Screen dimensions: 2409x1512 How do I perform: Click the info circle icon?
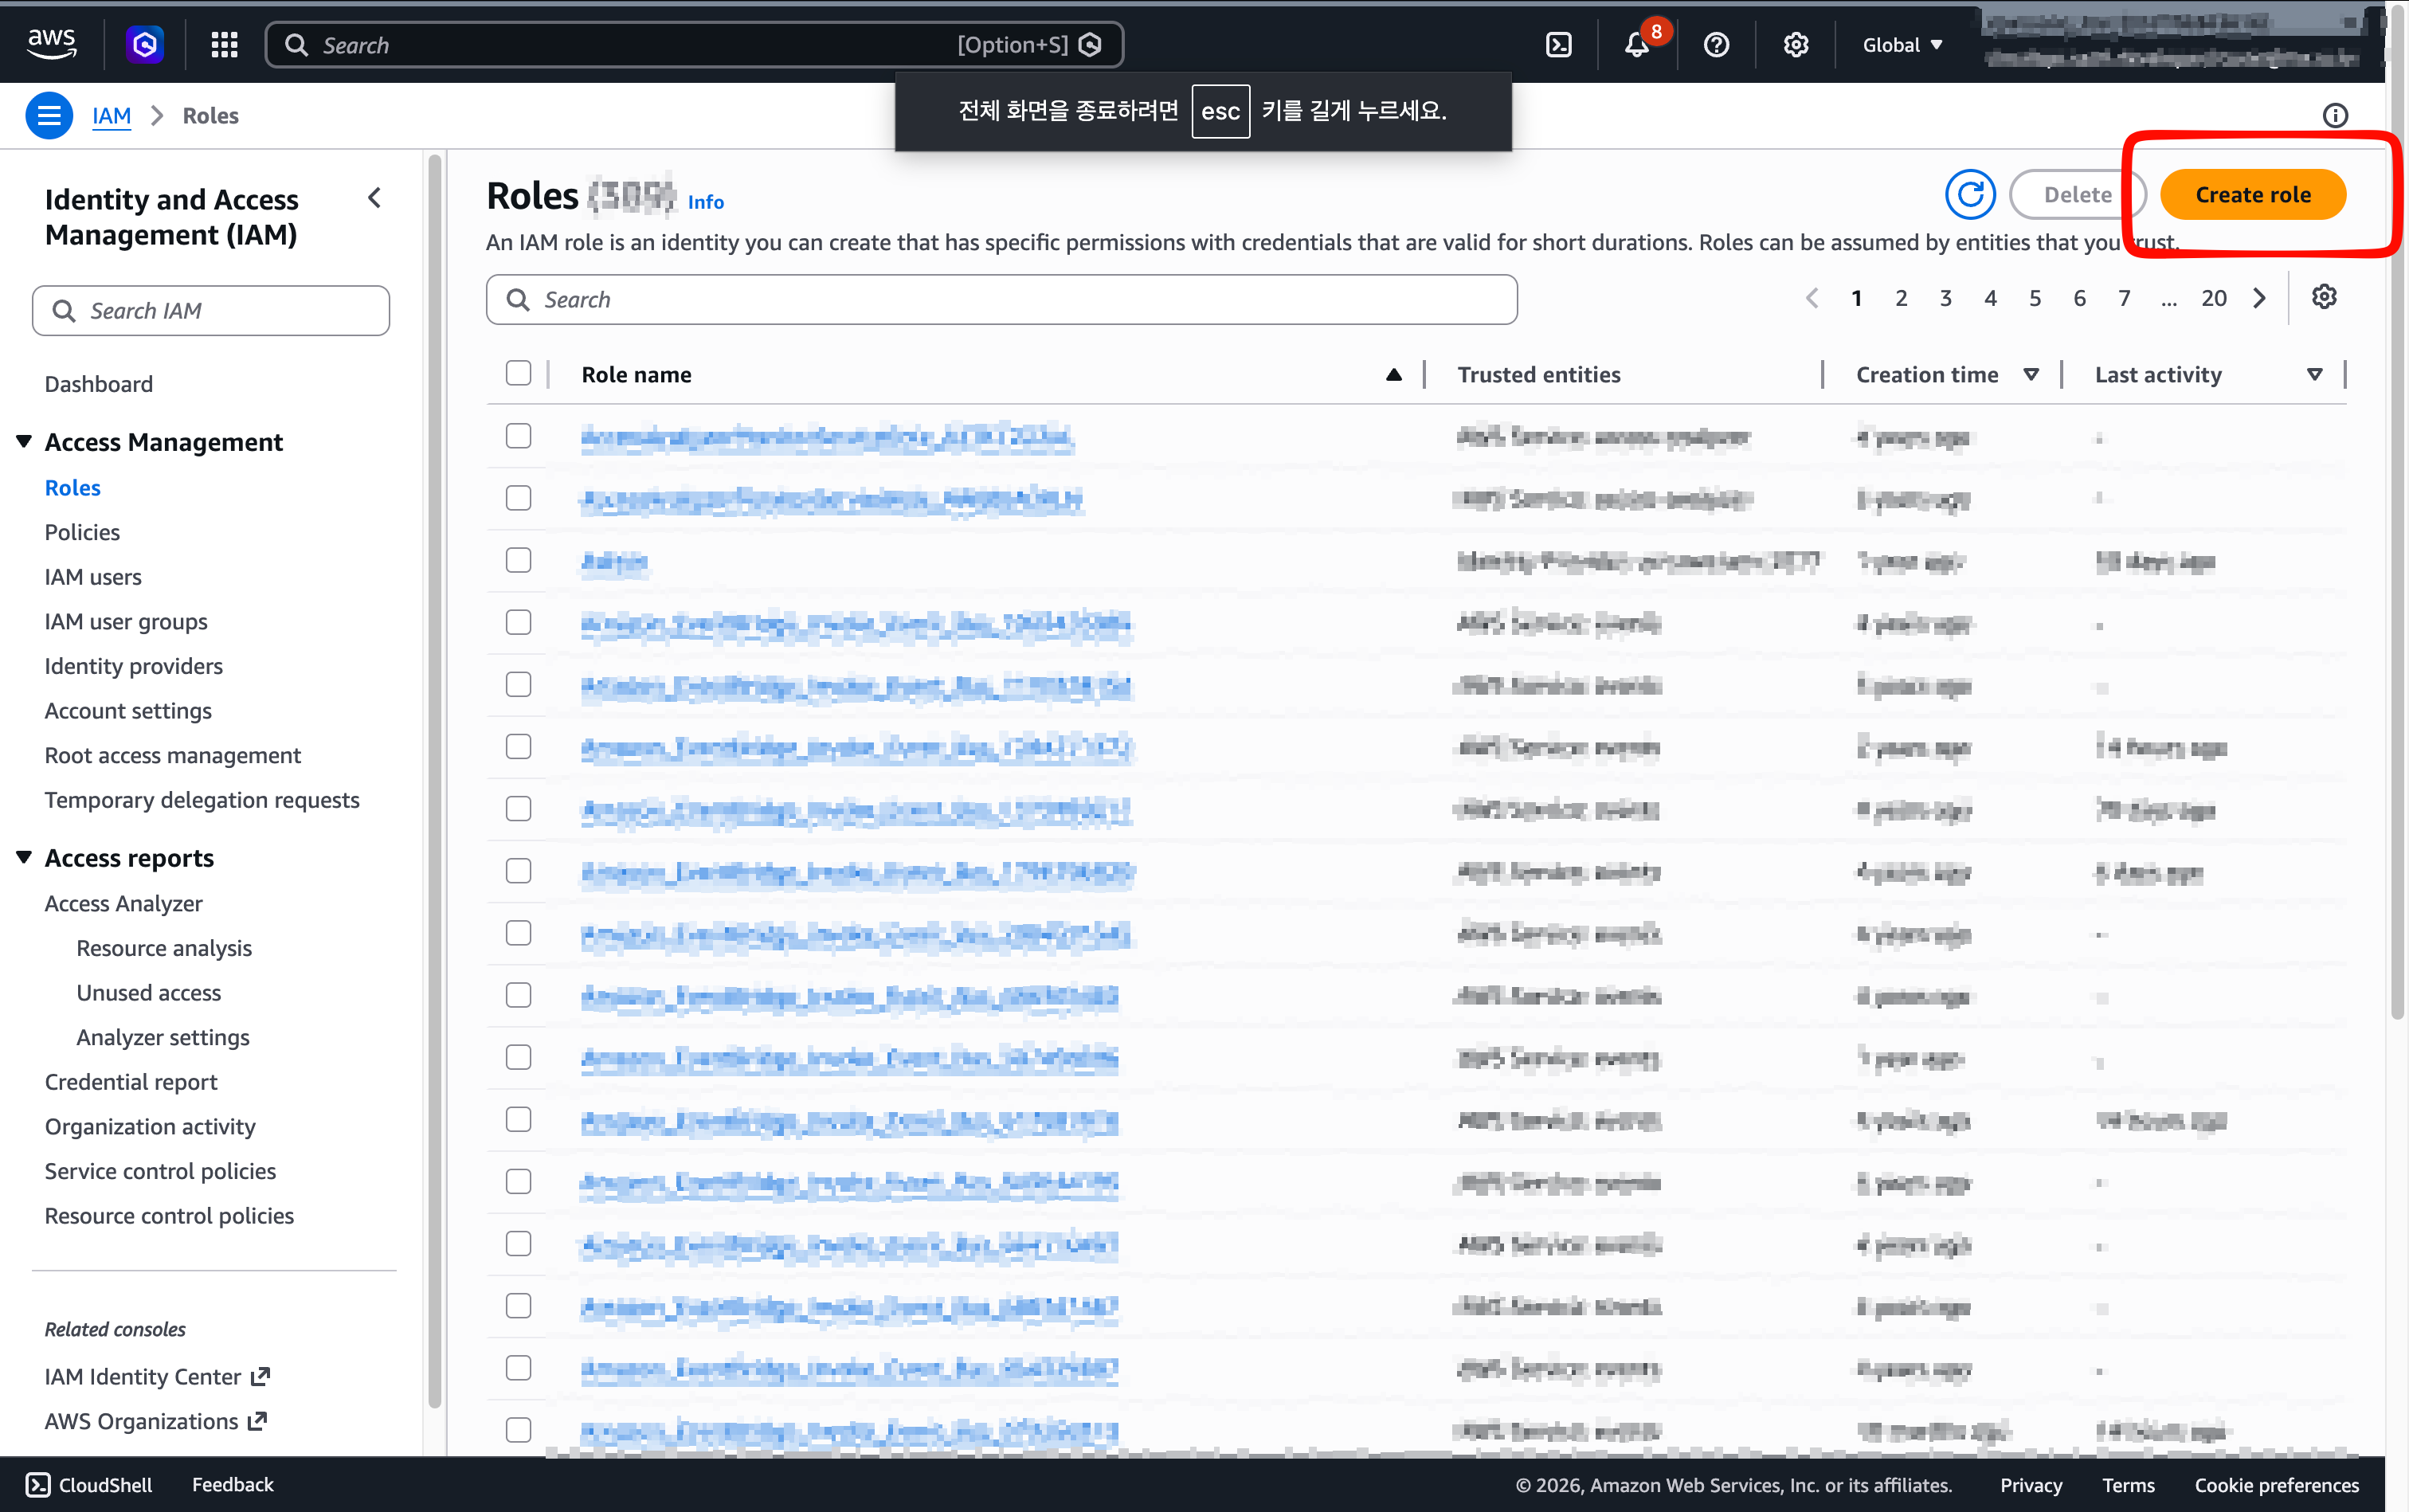pos(2335,116)
